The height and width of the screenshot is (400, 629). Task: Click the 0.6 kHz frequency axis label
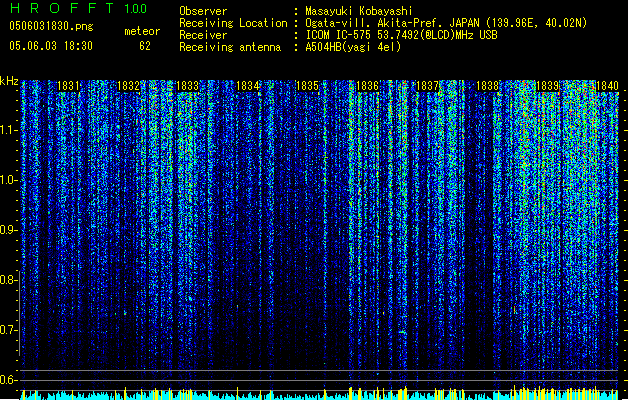coord(8,380)
